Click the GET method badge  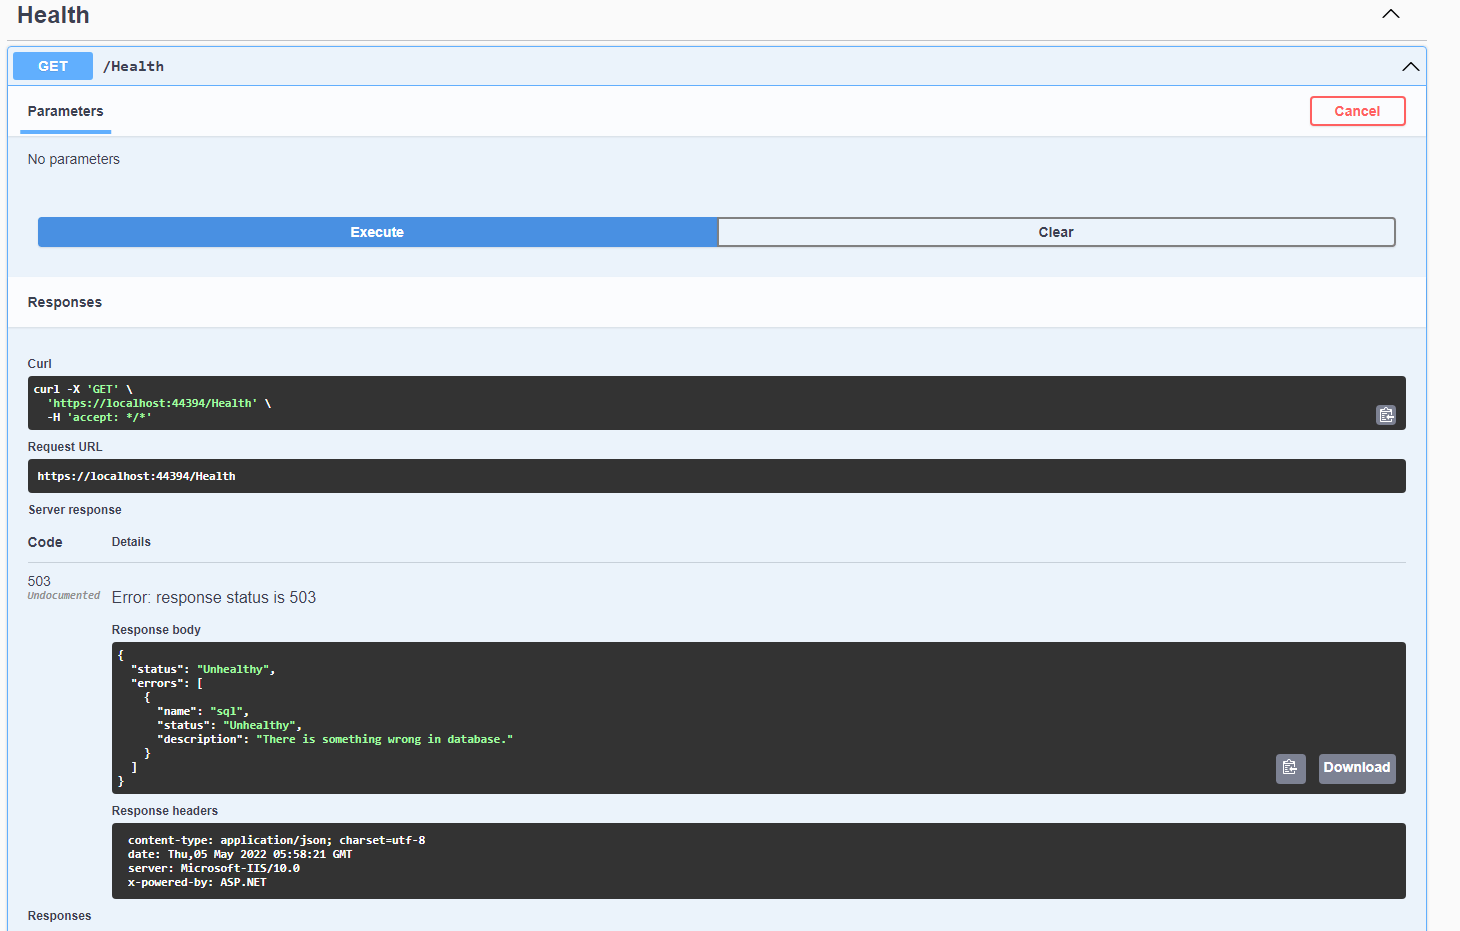[53, 66]
